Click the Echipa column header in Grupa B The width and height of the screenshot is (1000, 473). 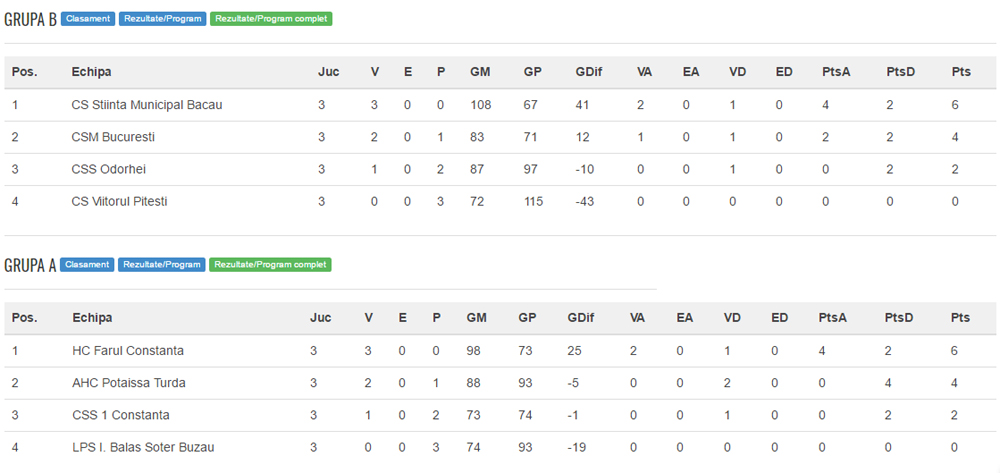(91, 72)
